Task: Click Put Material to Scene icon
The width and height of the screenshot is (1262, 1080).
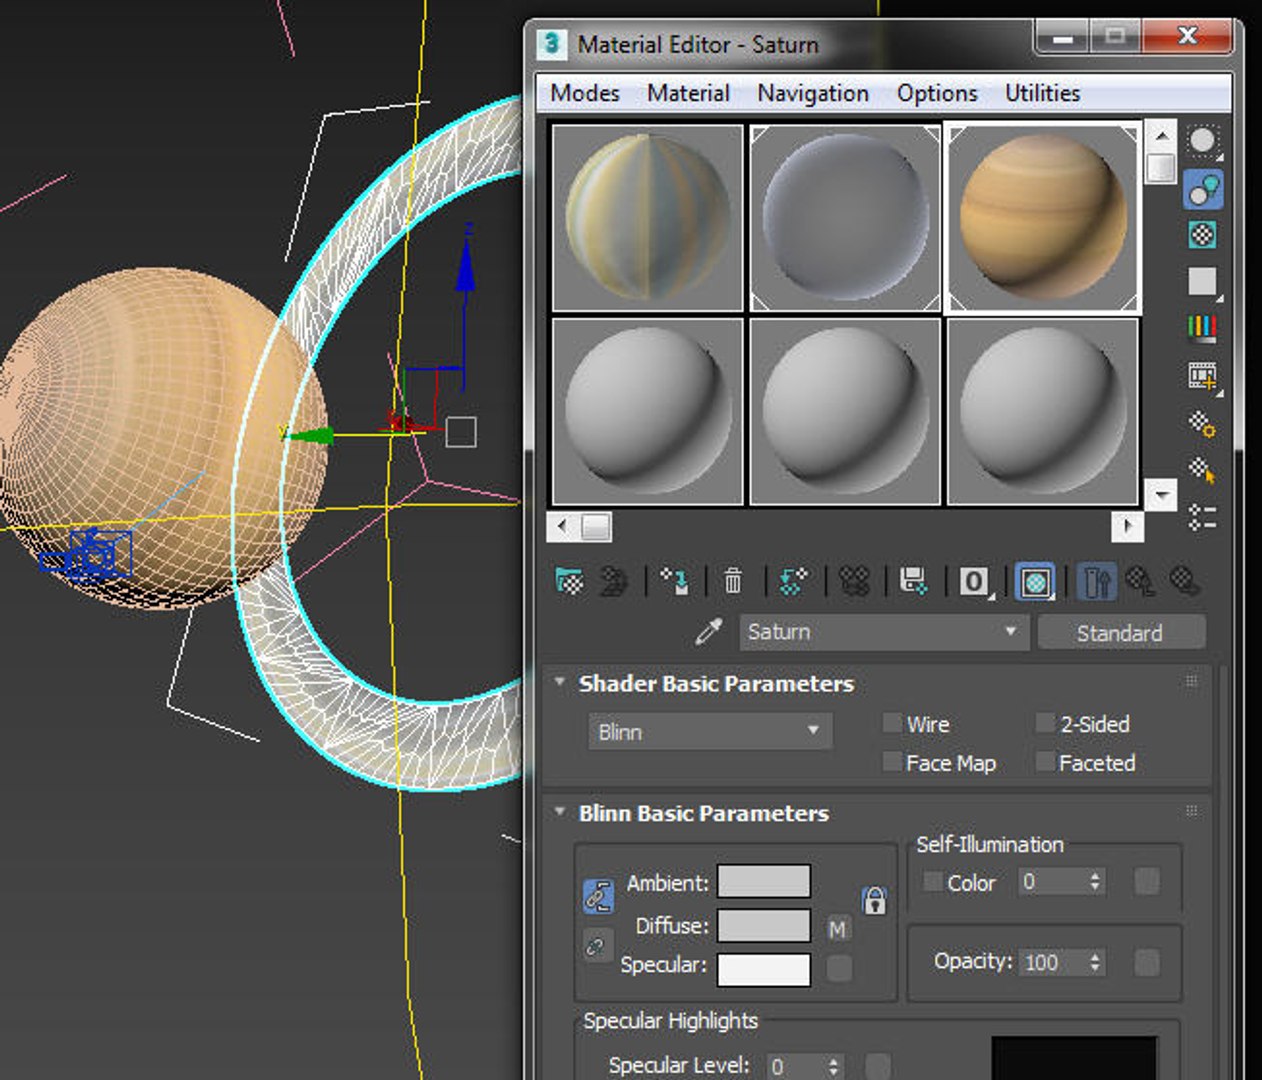Action: tap(613, 581)
